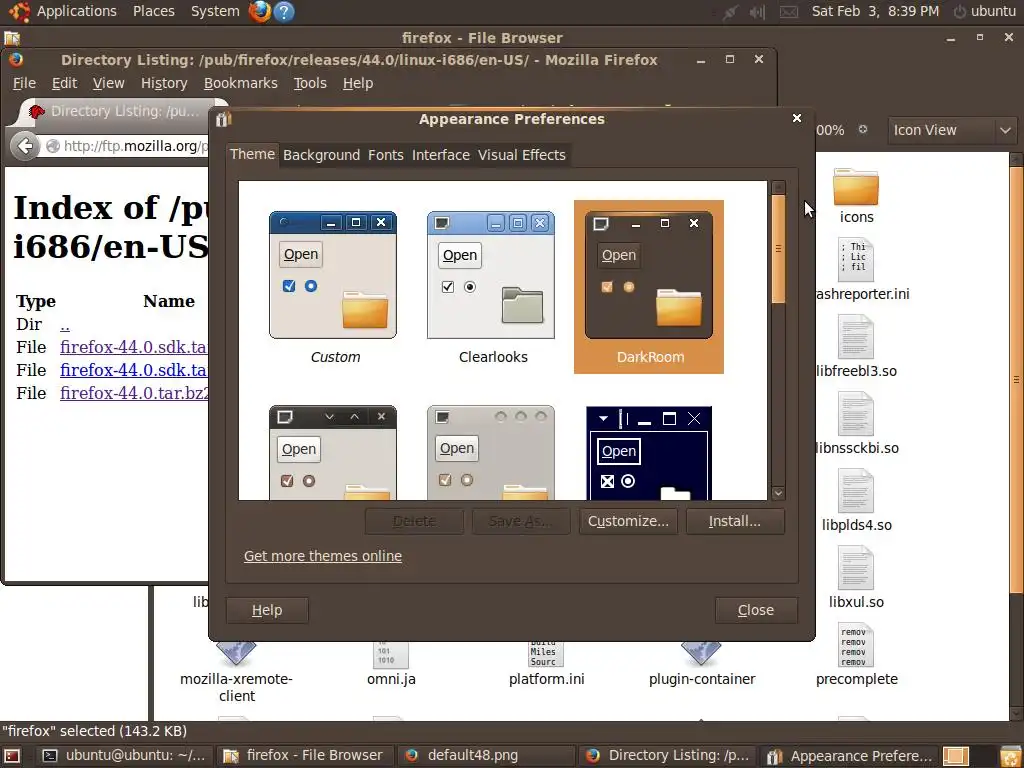This screenshot has width=1024, height=768.
Task: Switch to the Visual Effects tab
Action: [x=522, y=155]
